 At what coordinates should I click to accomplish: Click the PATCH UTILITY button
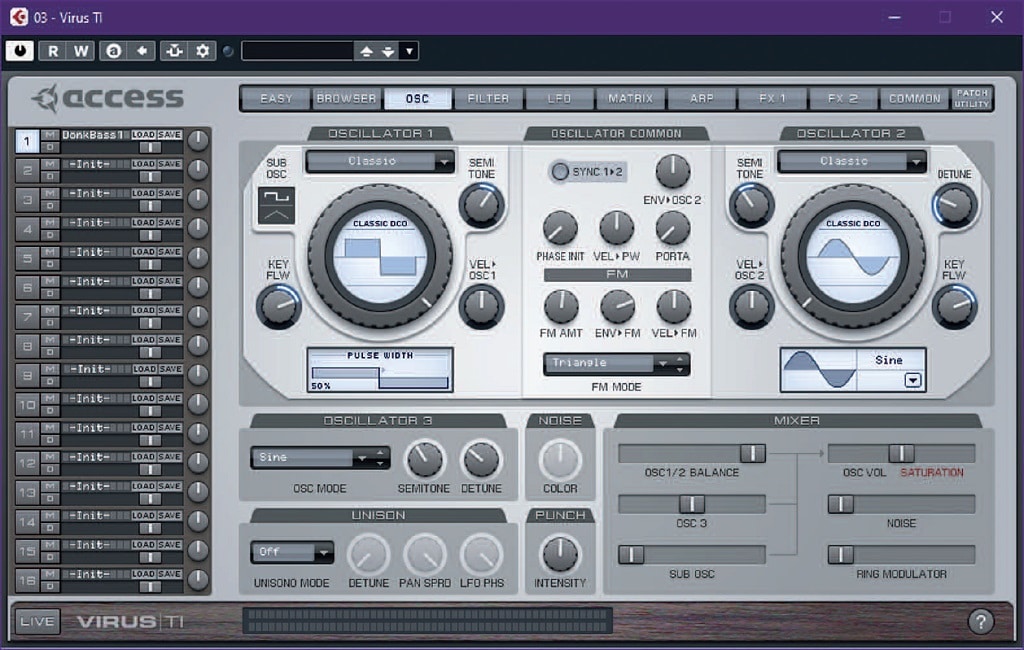click(972, 99)
